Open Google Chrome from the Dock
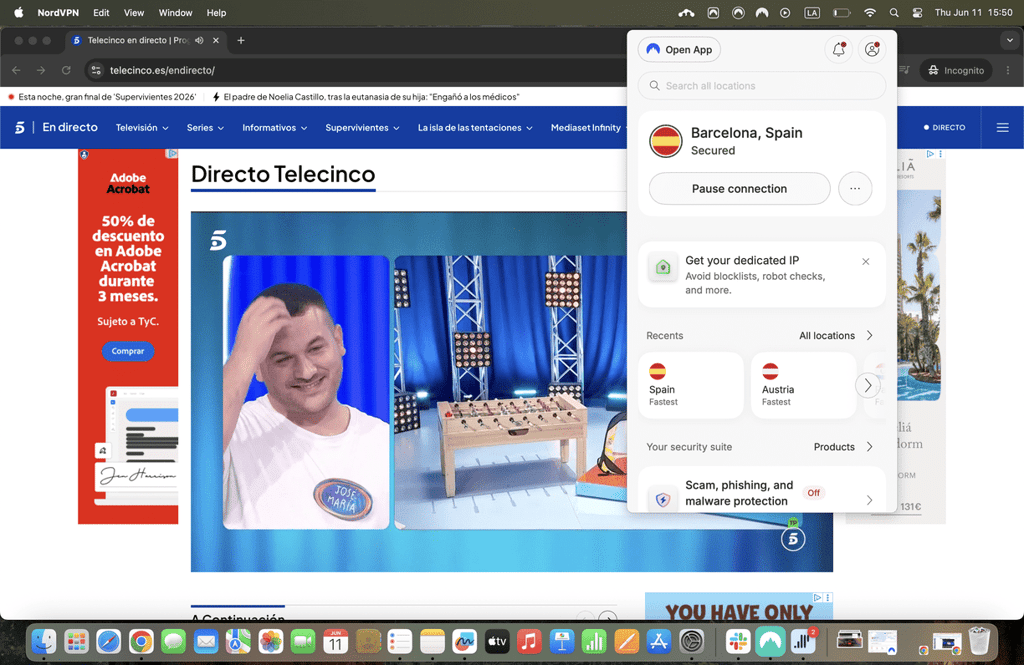The image size is (1024, 665). [x=141, y=642]
